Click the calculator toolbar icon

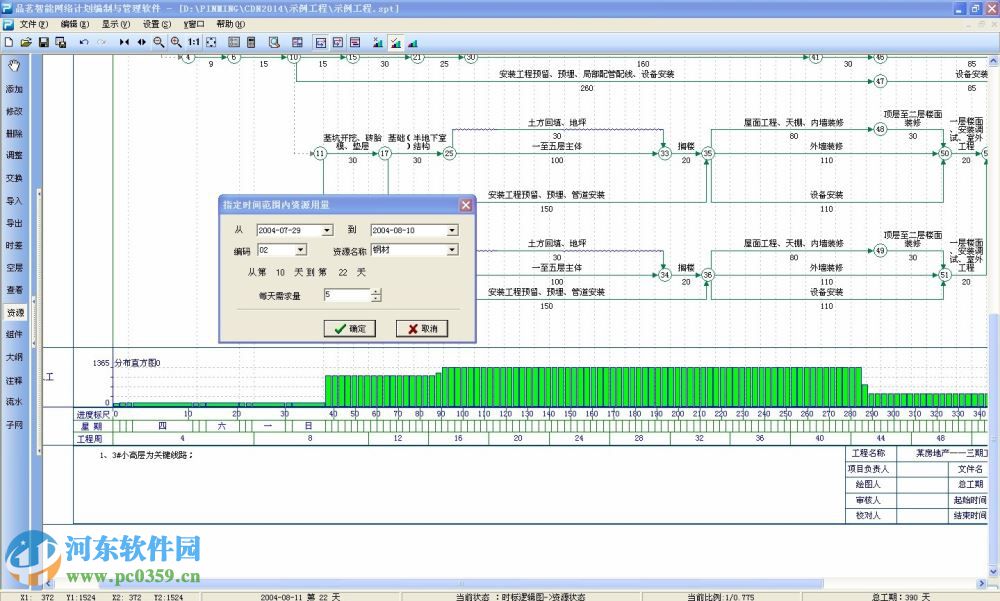click(x=251, y=43)
